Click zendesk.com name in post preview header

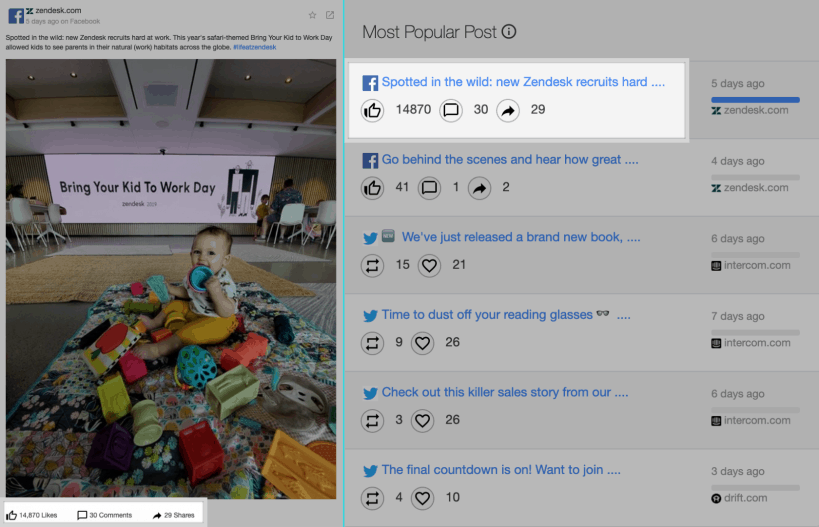tap(57, 10)
